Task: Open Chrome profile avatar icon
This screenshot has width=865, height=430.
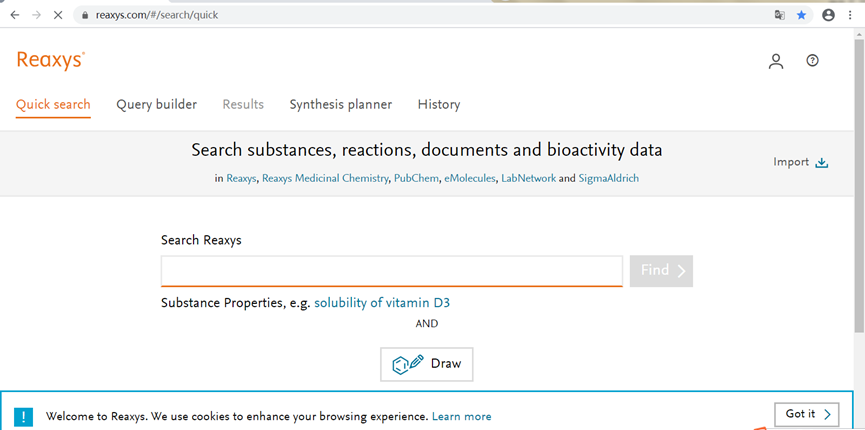Action: click(x=828, y=15)
